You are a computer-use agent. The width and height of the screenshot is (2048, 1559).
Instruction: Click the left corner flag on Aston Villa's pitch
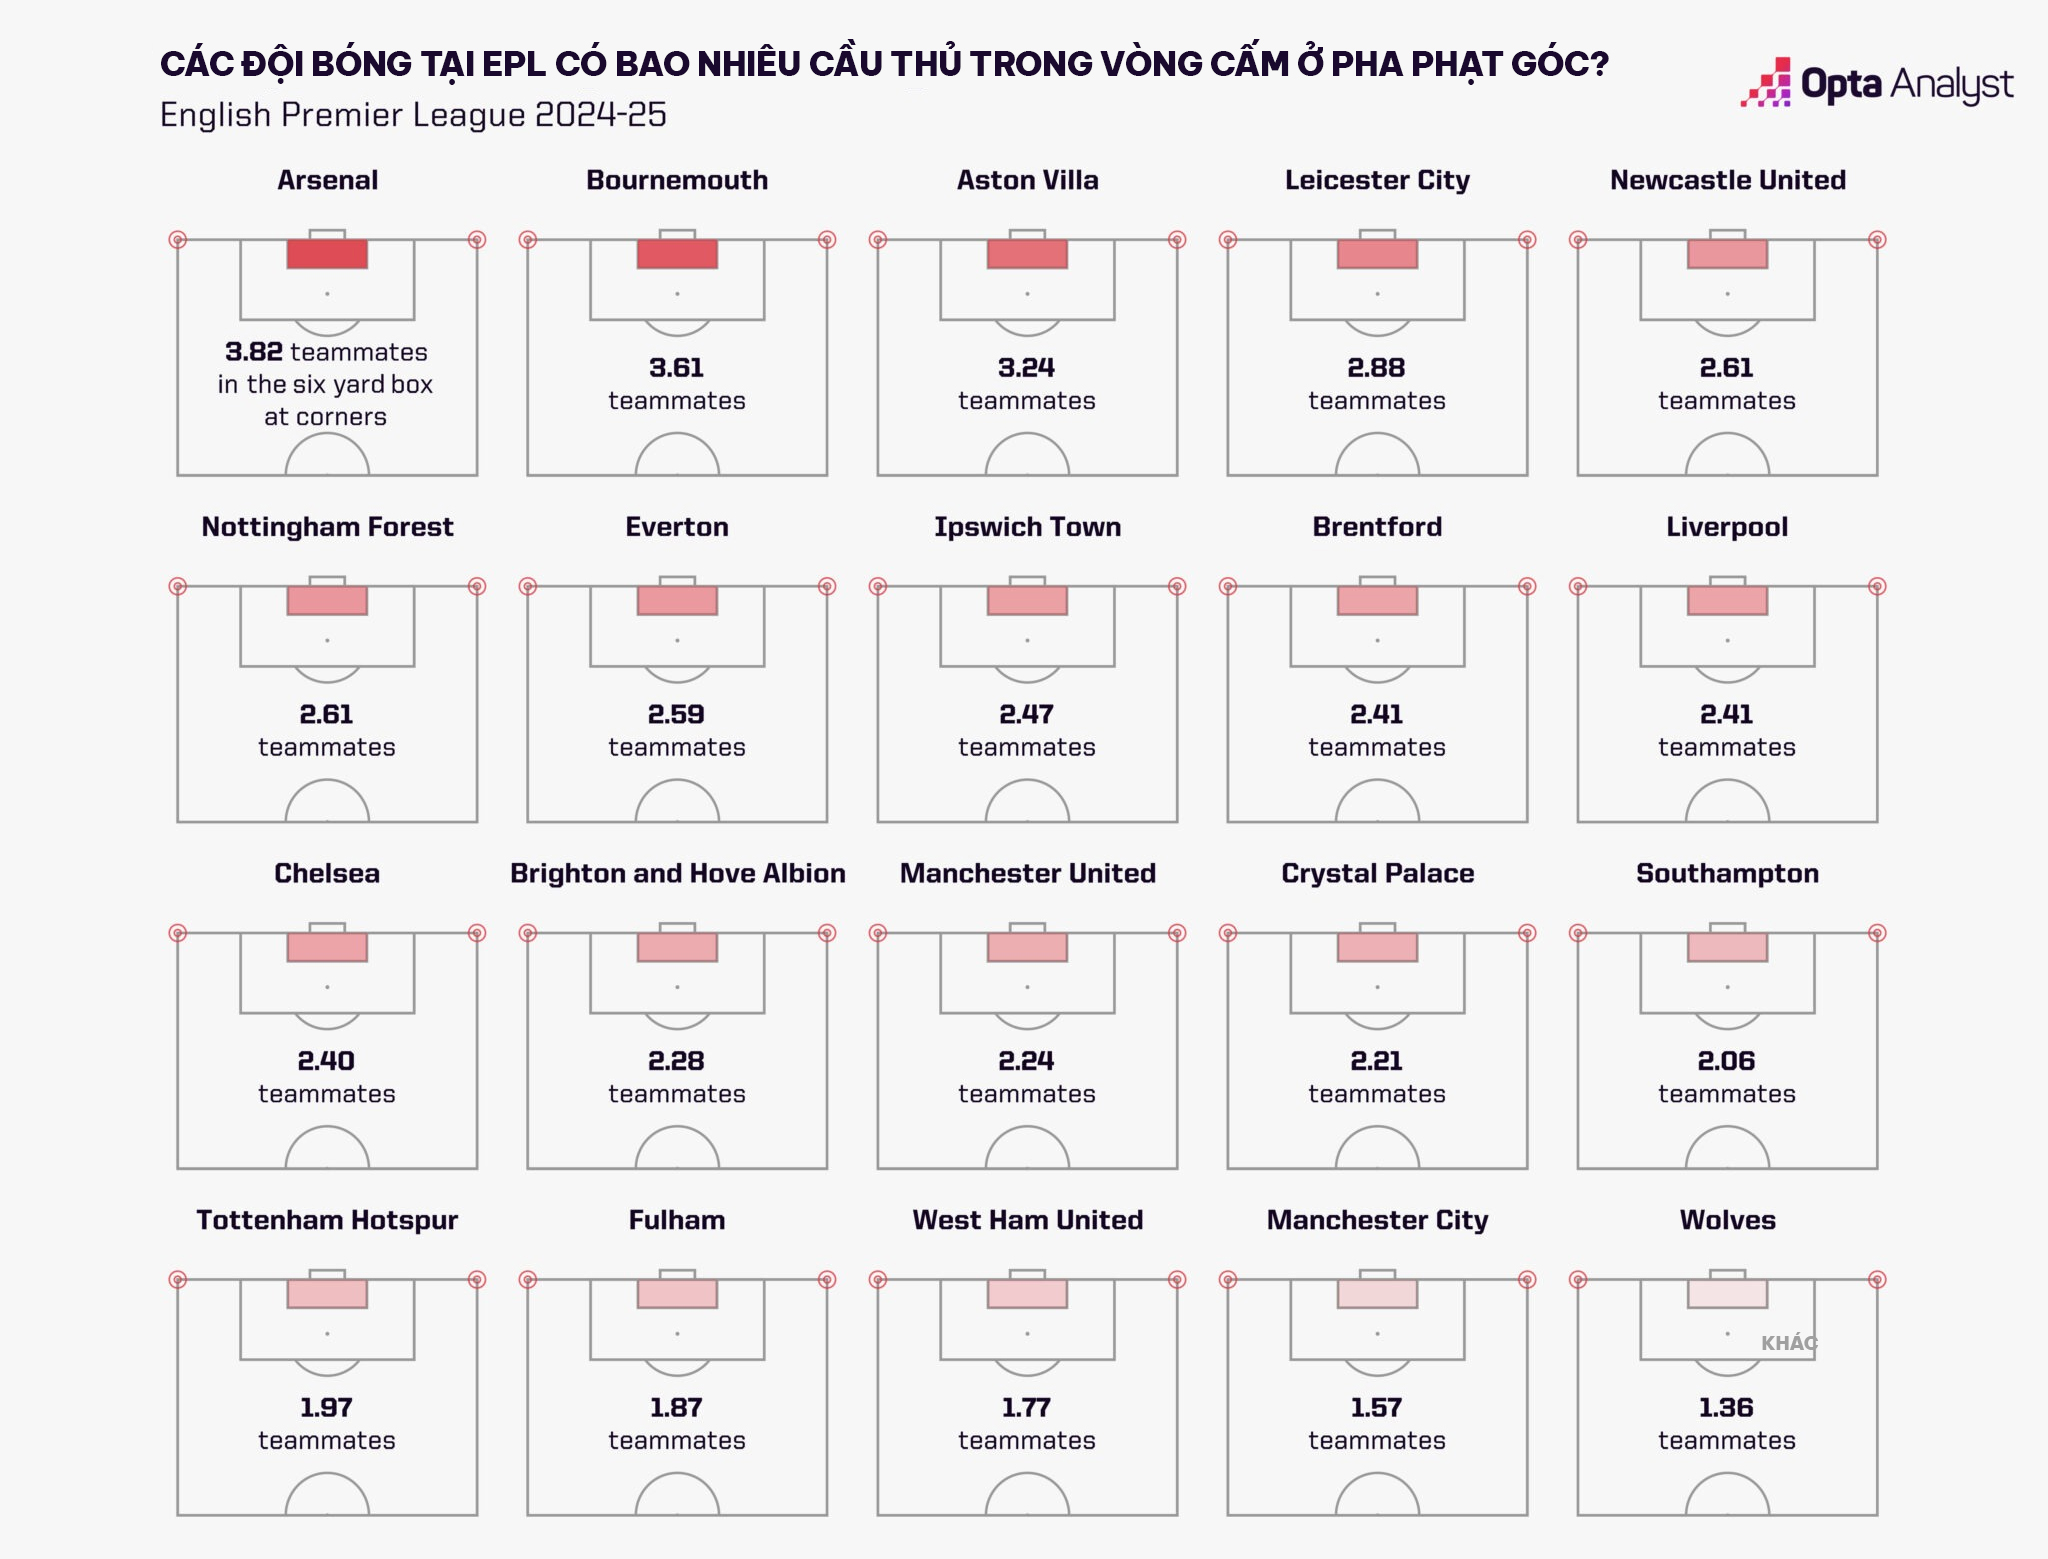coord(878,240)
